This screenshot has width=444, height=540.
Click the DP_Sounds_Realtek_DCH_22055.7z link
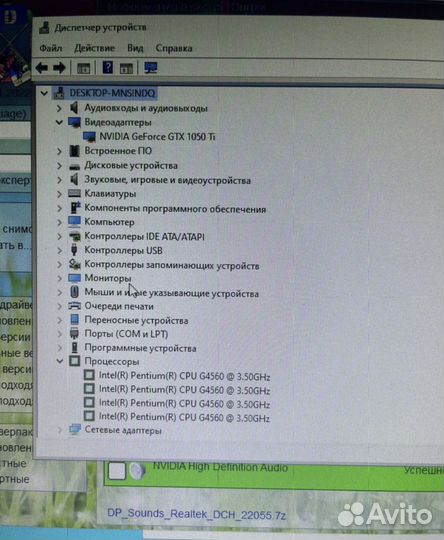[196, 515]
